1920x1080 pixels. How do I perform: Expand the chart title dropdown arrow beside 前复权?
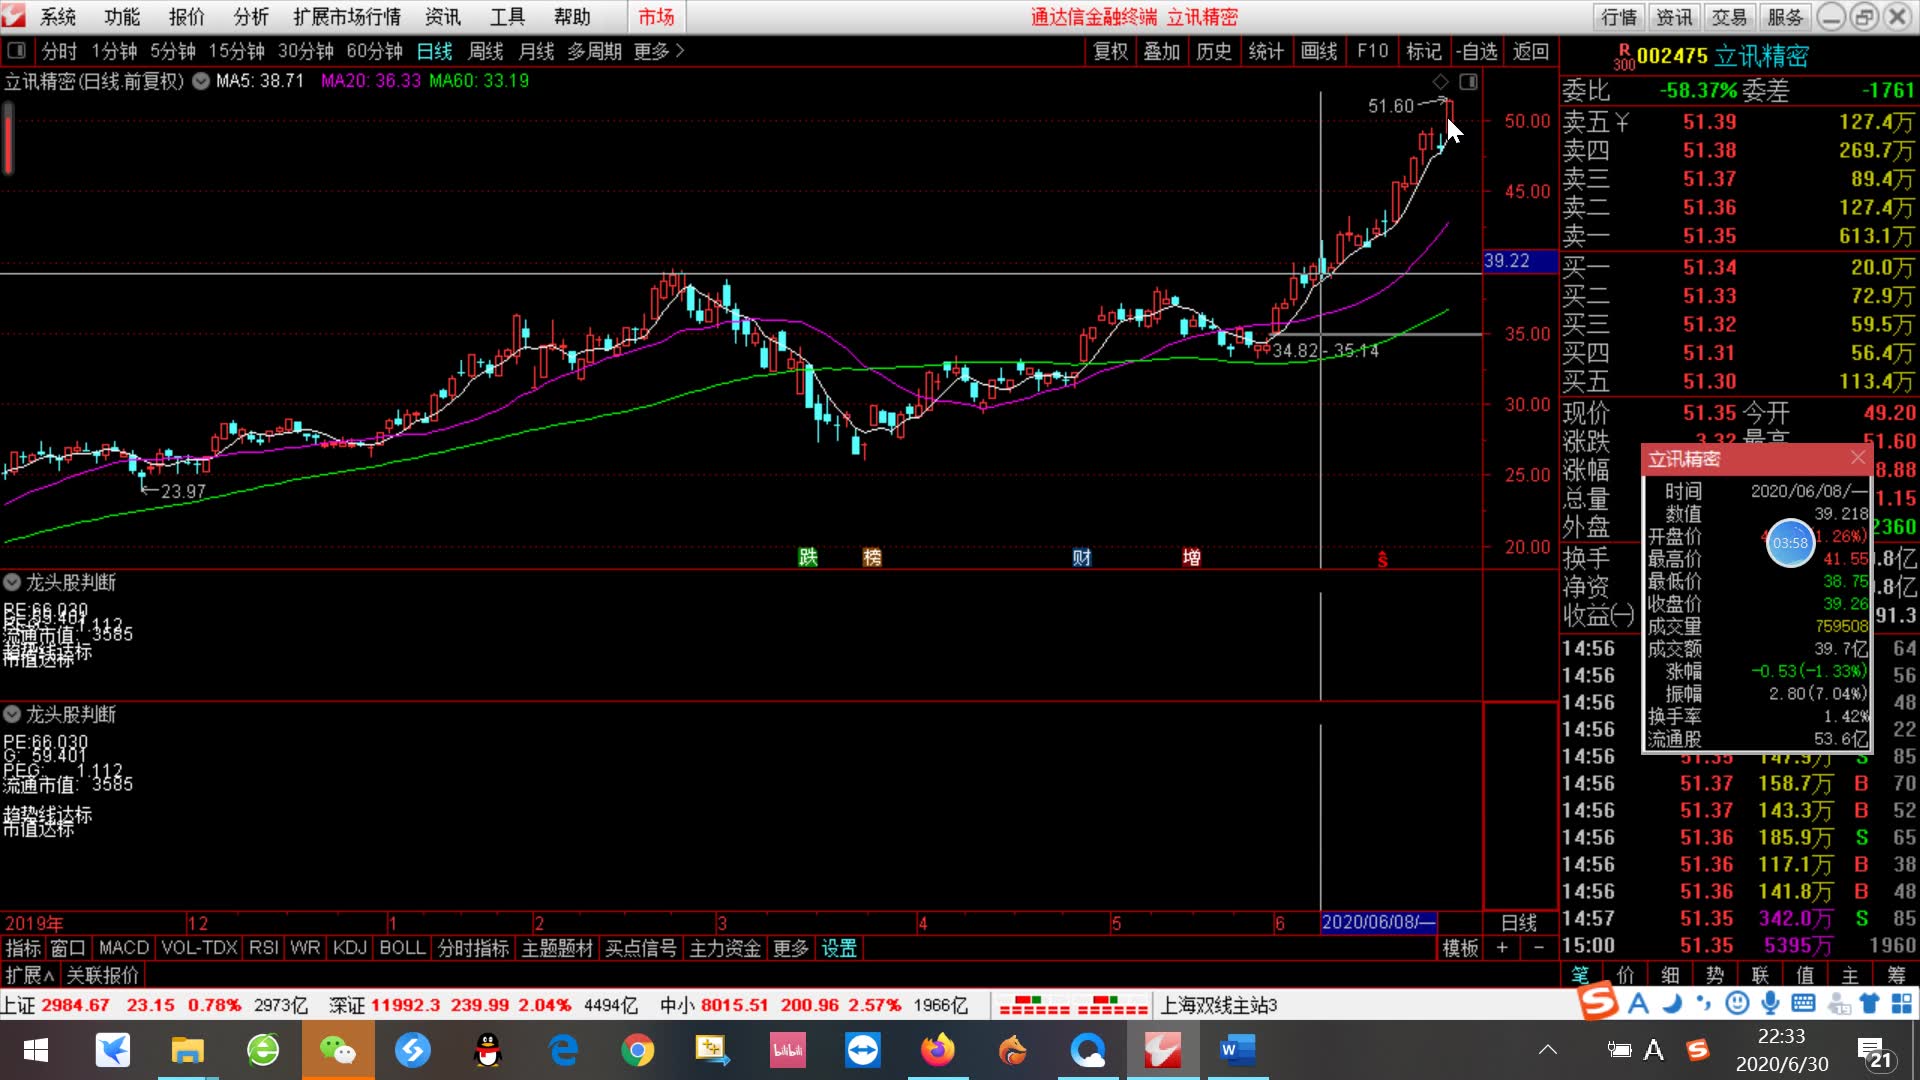pos(201,81)
